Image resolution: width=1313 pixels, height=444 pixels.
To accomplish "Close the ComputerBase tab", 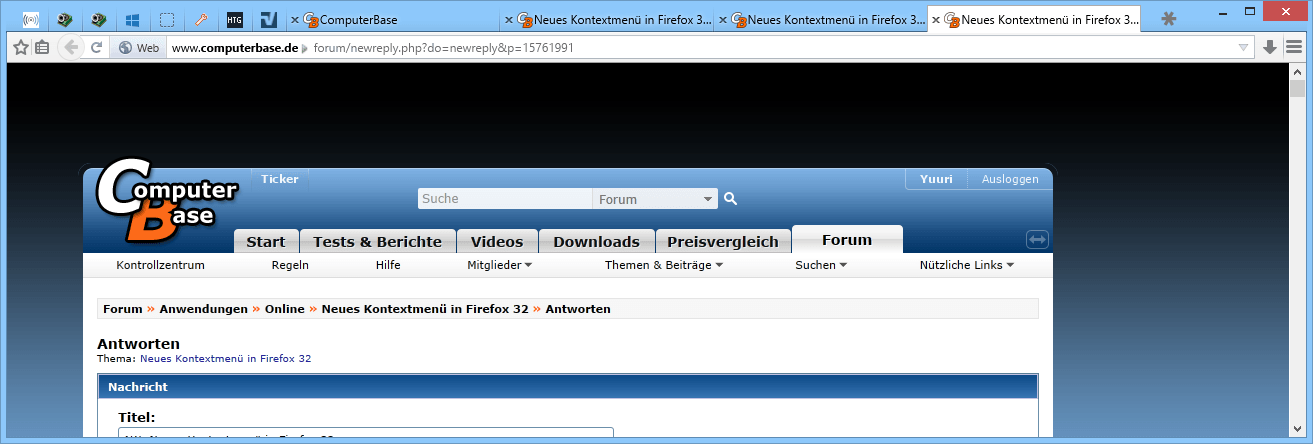I will coord(294,19).
